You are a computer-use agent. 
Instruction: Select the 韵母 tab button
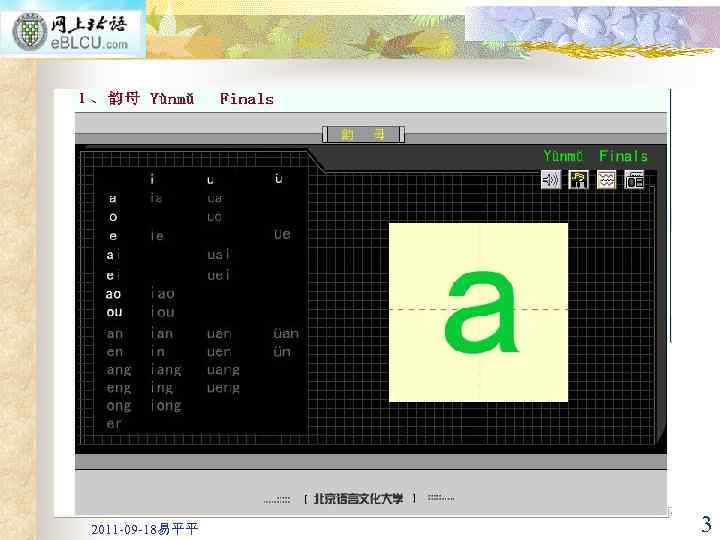pos(363,135)
